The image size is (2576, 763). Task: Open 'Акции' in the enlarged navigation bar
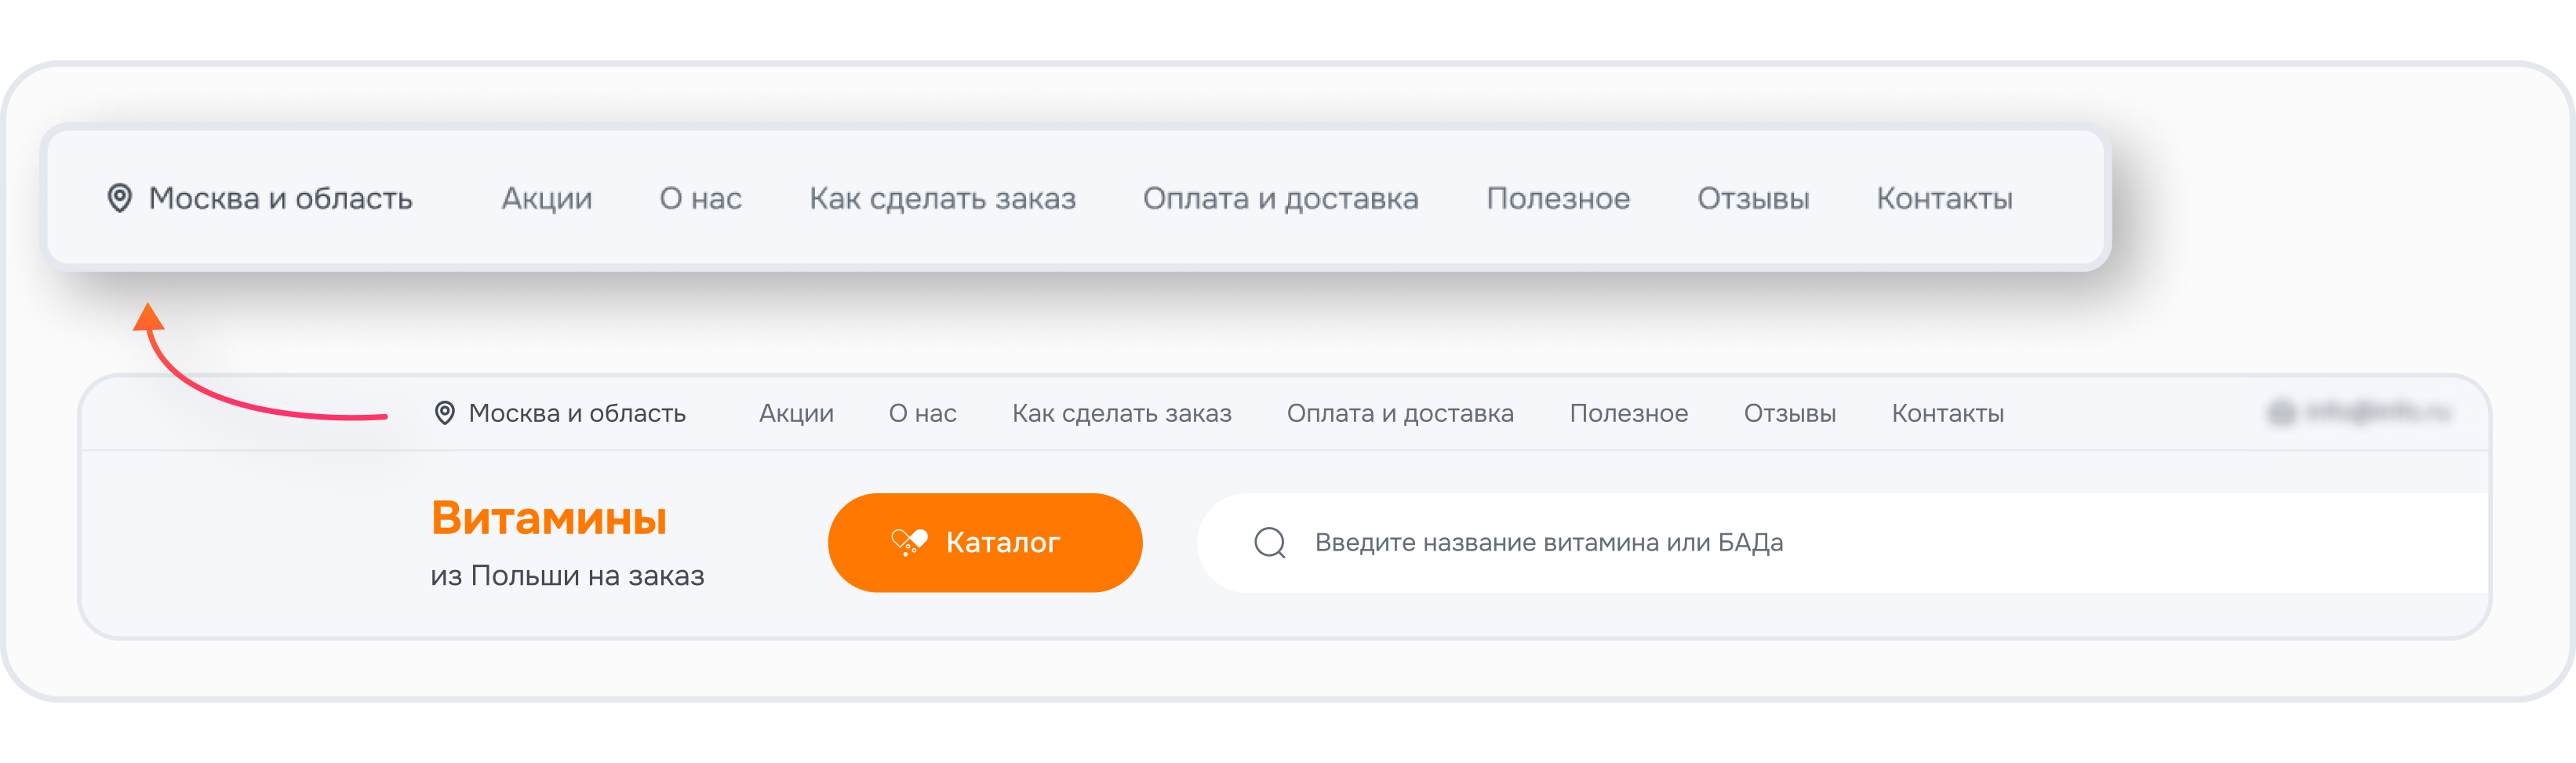(547, 199)
